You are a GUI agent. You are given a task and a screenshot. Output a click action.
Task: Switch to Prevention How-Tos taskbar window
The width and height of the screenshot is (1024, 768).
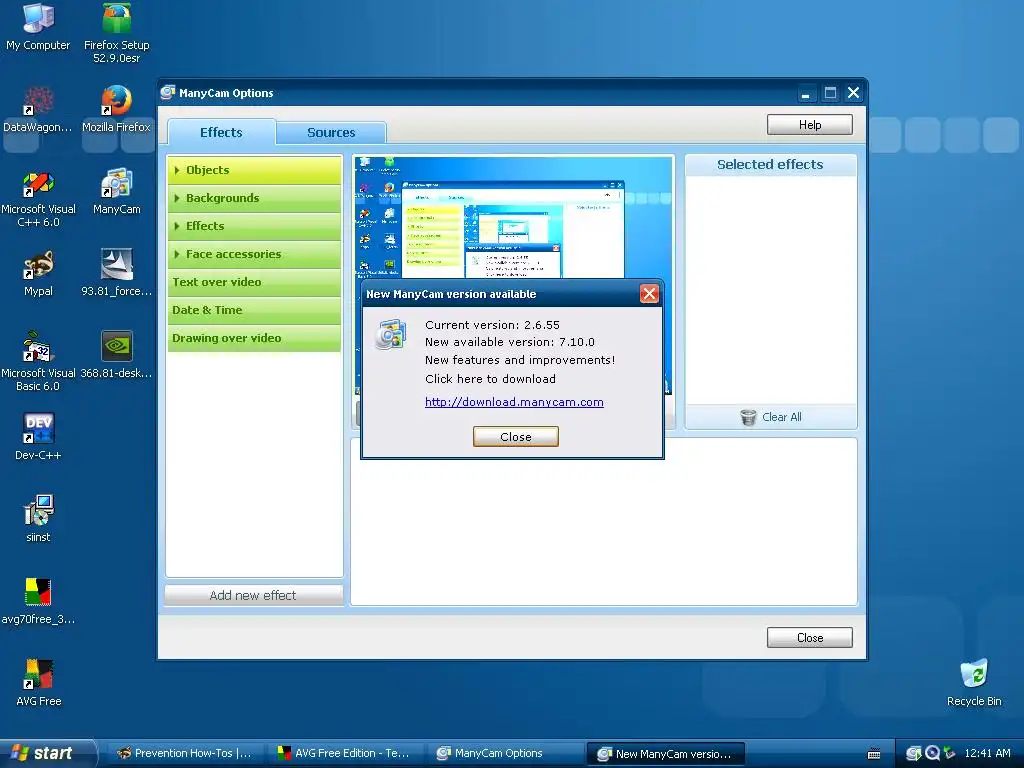(x=185, y=754)
